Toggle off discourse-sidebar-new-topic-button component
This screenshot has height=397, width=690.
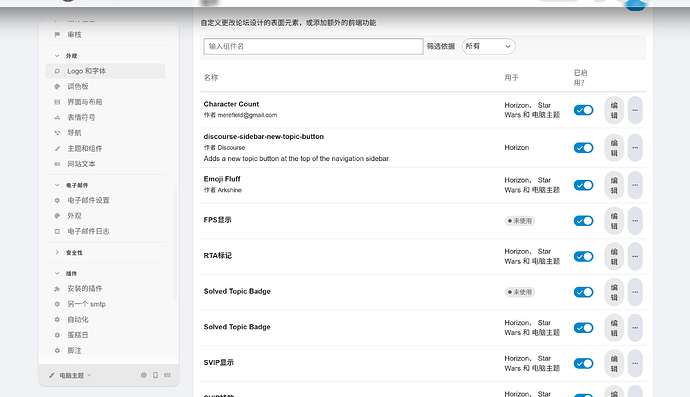pos(584,148)
